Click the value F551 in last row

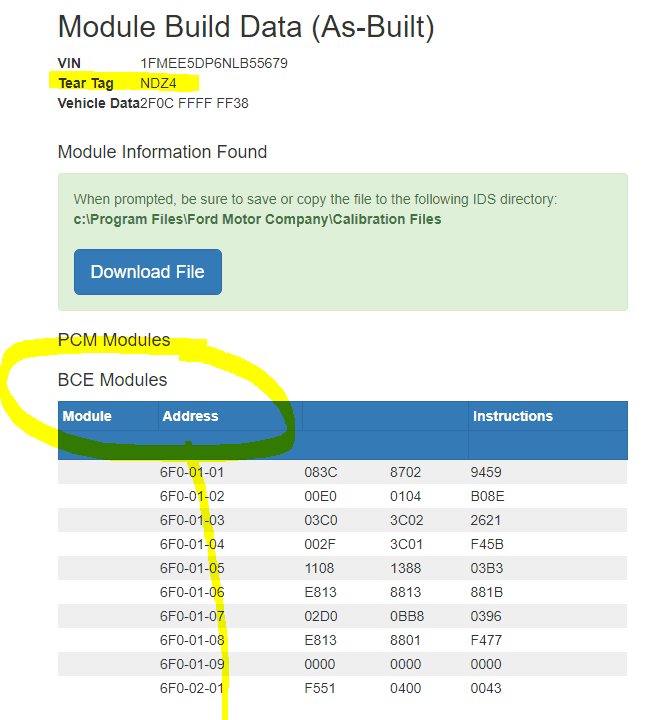(x=320, y=688)
